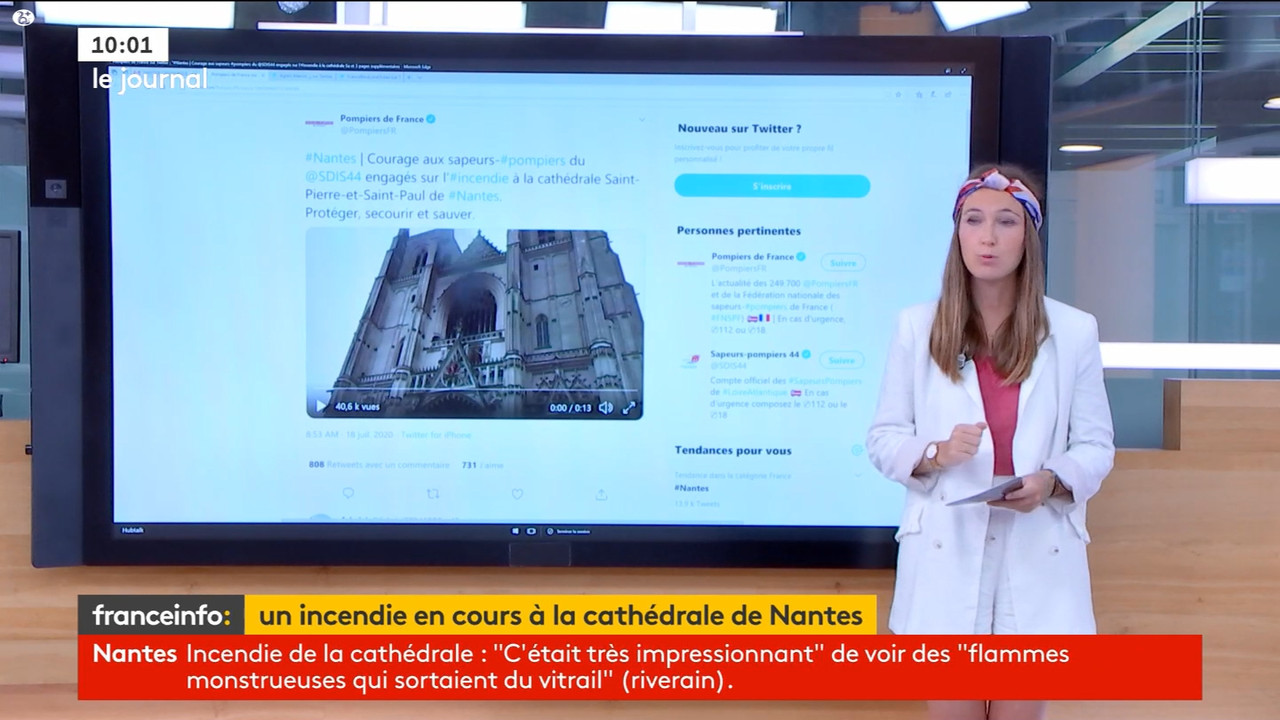Play the cathedral fire video
This screenshot has height=720, width=1280.
point(321,406)
